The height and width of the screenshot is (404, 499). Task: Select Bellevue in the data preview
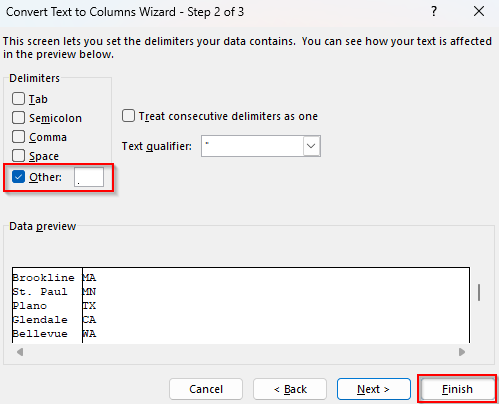40,334
